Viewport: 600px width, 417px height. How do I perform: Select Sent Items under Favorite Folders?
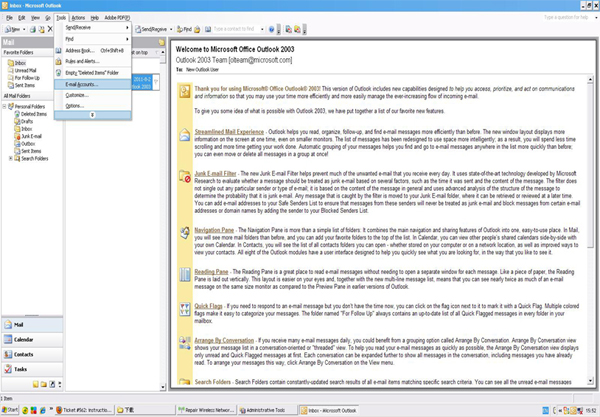click(21, 85)
